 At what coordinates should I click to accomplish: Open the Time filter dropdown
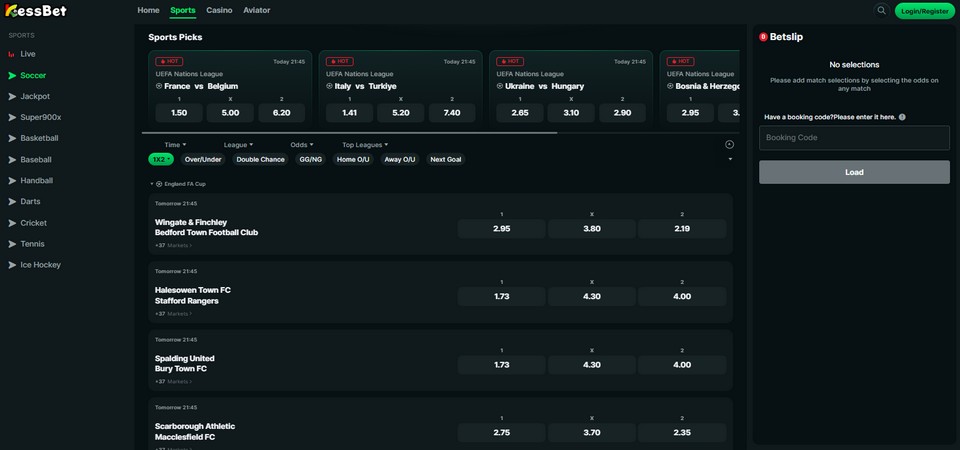point(175,145)
